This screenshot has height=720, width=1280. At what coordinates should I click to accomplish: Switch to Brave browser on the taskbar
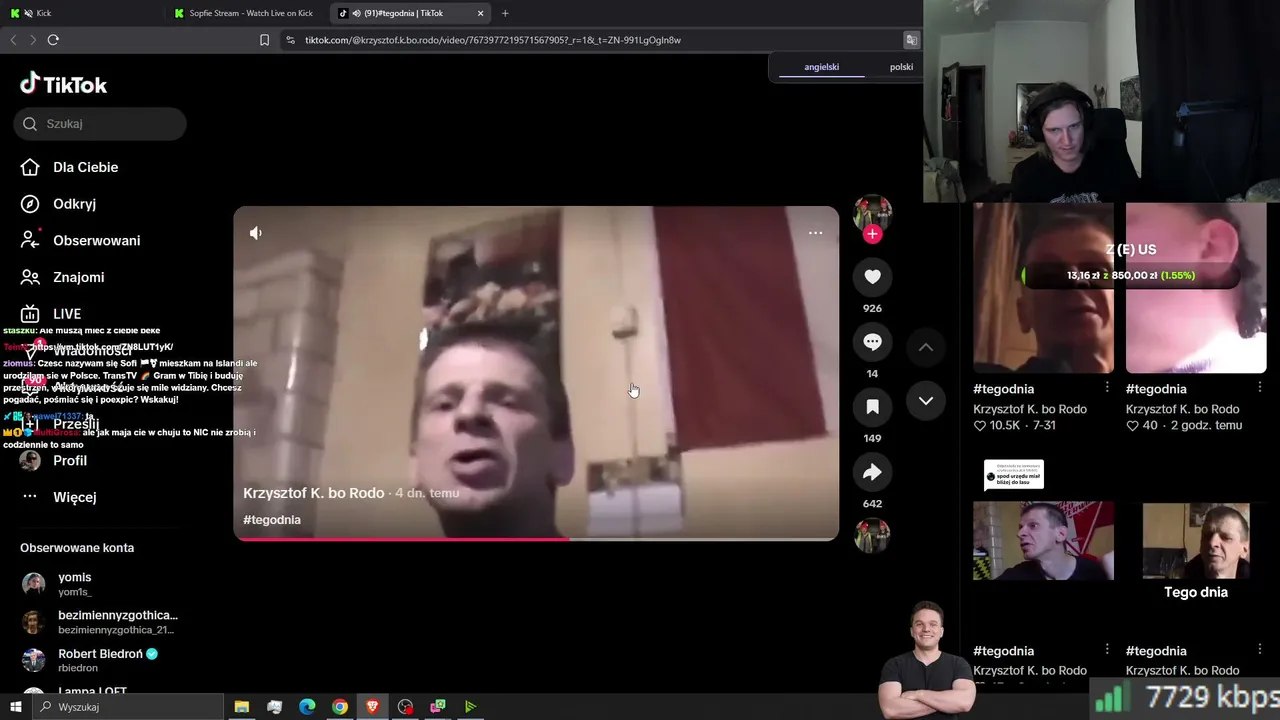tap(372, 707)
